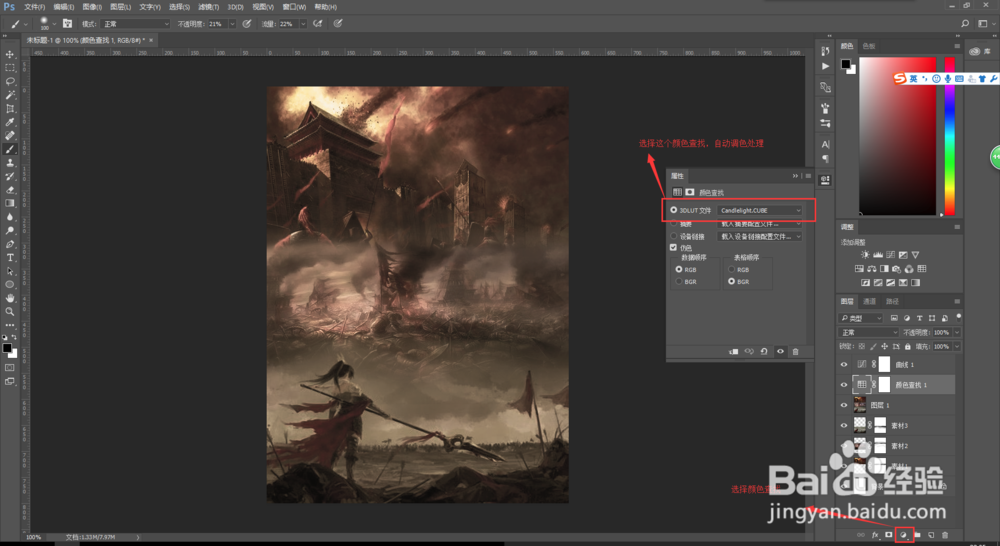Select the 设备链接 radio button
This screenshot has width=1000, height=546.
pyautogui.click(x=673, y=236)
